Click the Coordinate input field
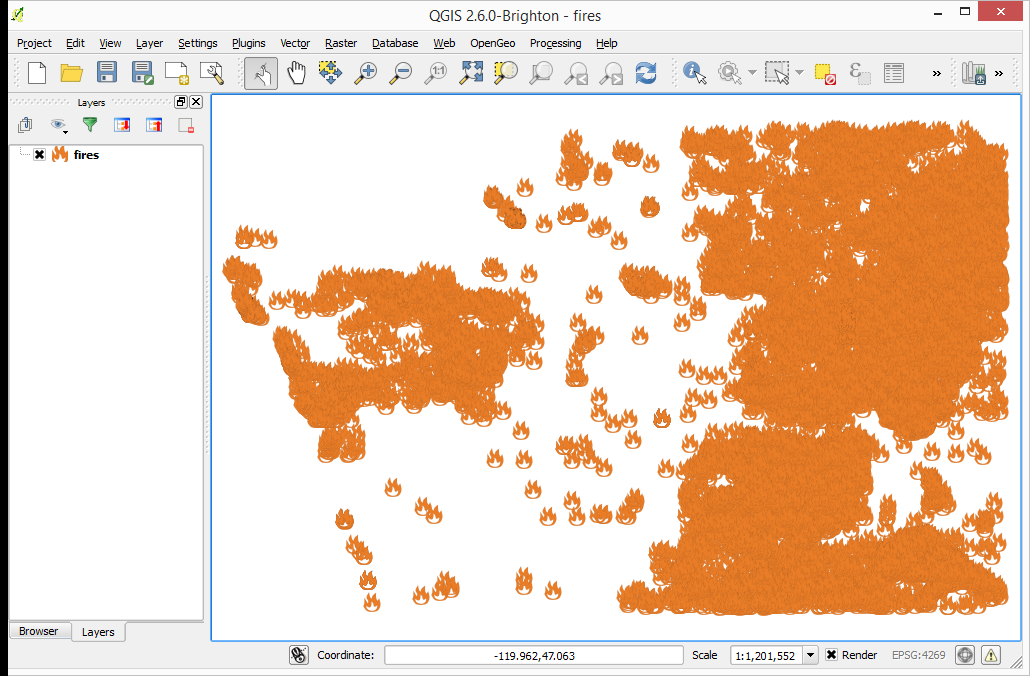 coord(534,655)
